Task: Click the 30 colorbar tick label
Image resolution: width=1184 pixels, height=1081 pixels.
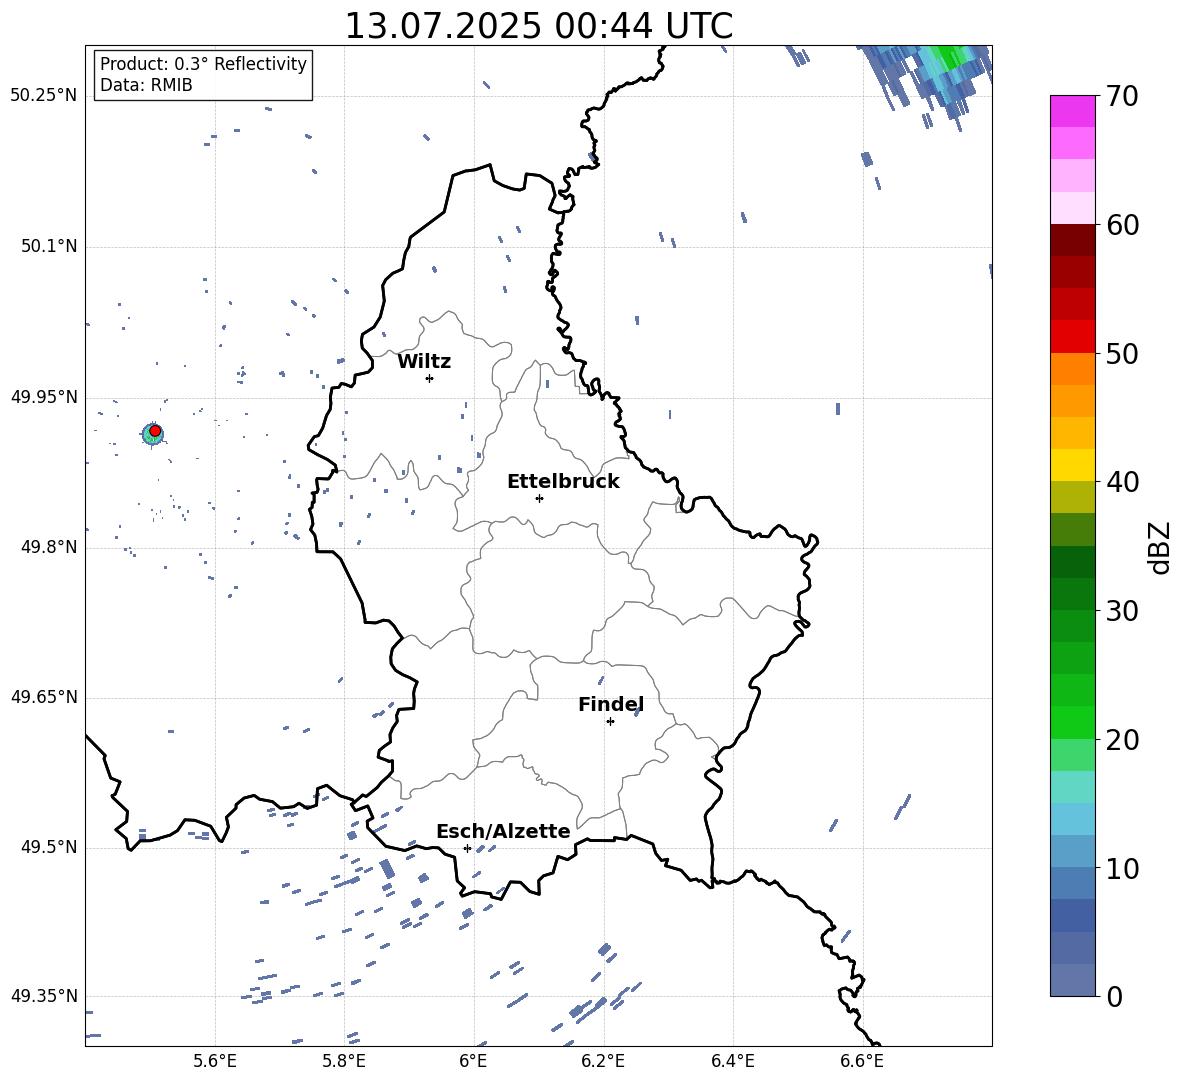Action: [x=1122, y=611]
